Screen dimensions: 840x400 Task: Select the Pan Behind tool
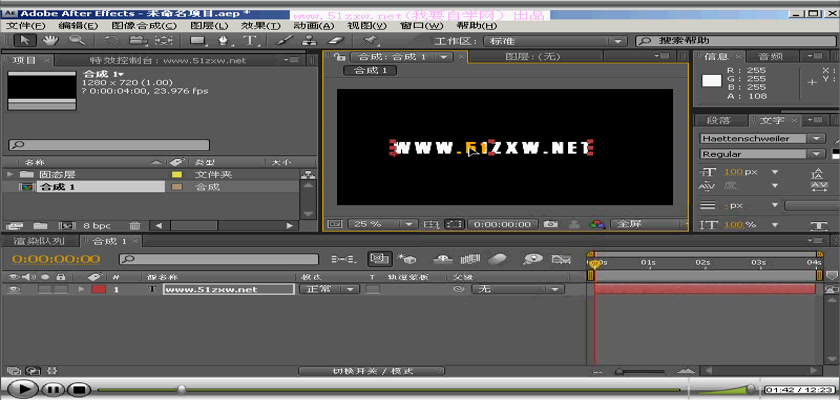(x=164, y=40)
